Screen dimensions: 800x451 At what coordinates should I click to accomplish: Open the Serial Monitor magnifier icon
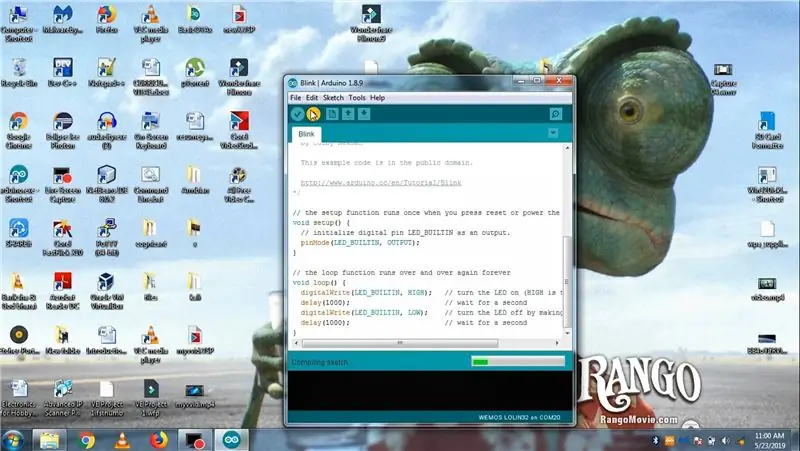pyautogui.click(x=556, y=114)
